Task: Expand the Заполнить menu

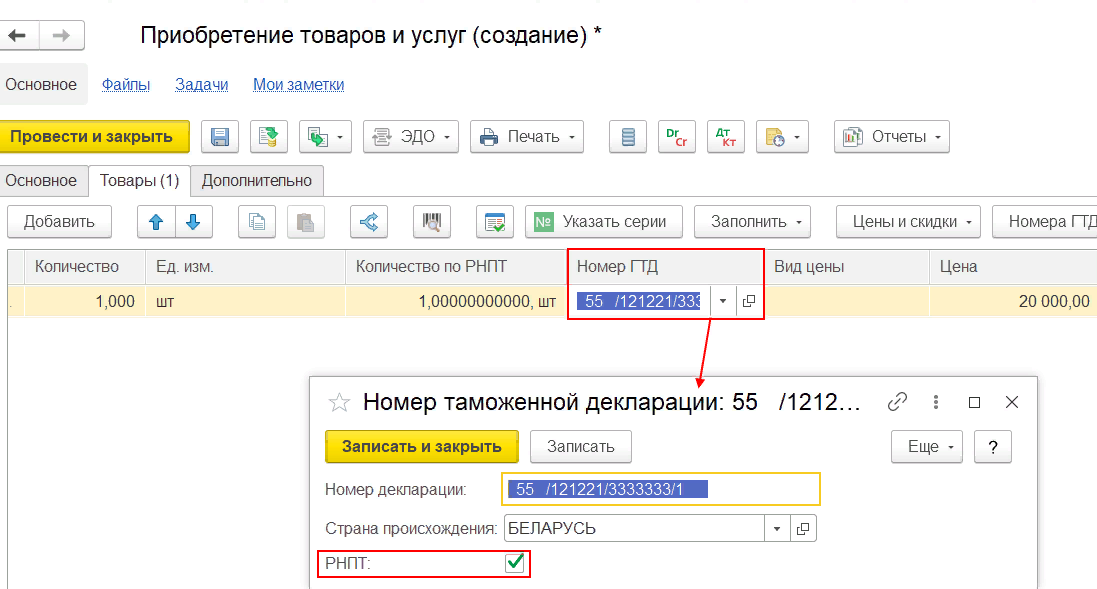Action: click(x=751, y=222)
